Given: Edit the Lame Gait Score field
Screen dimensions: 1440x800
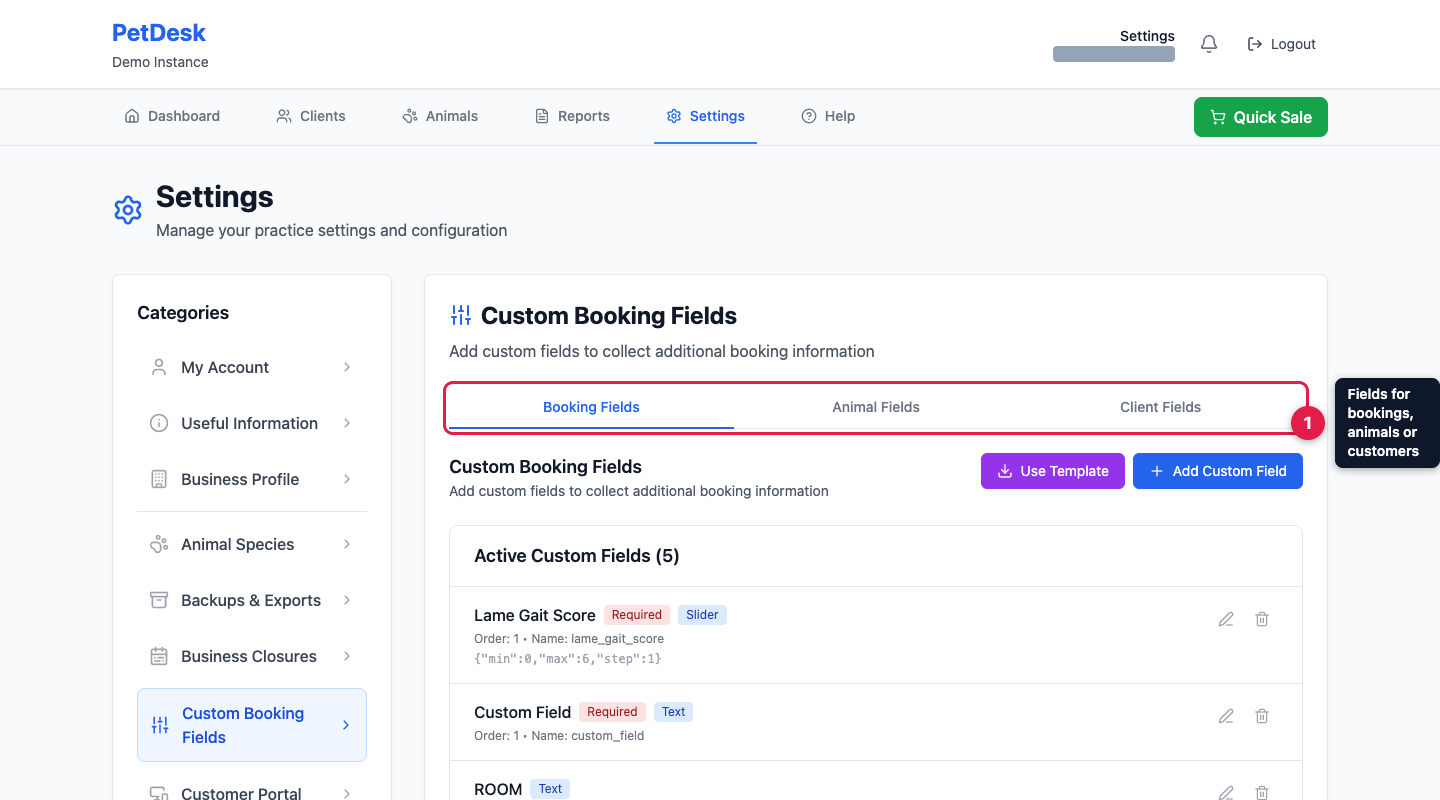Looking at the screenshot, I should point(1226,619).
